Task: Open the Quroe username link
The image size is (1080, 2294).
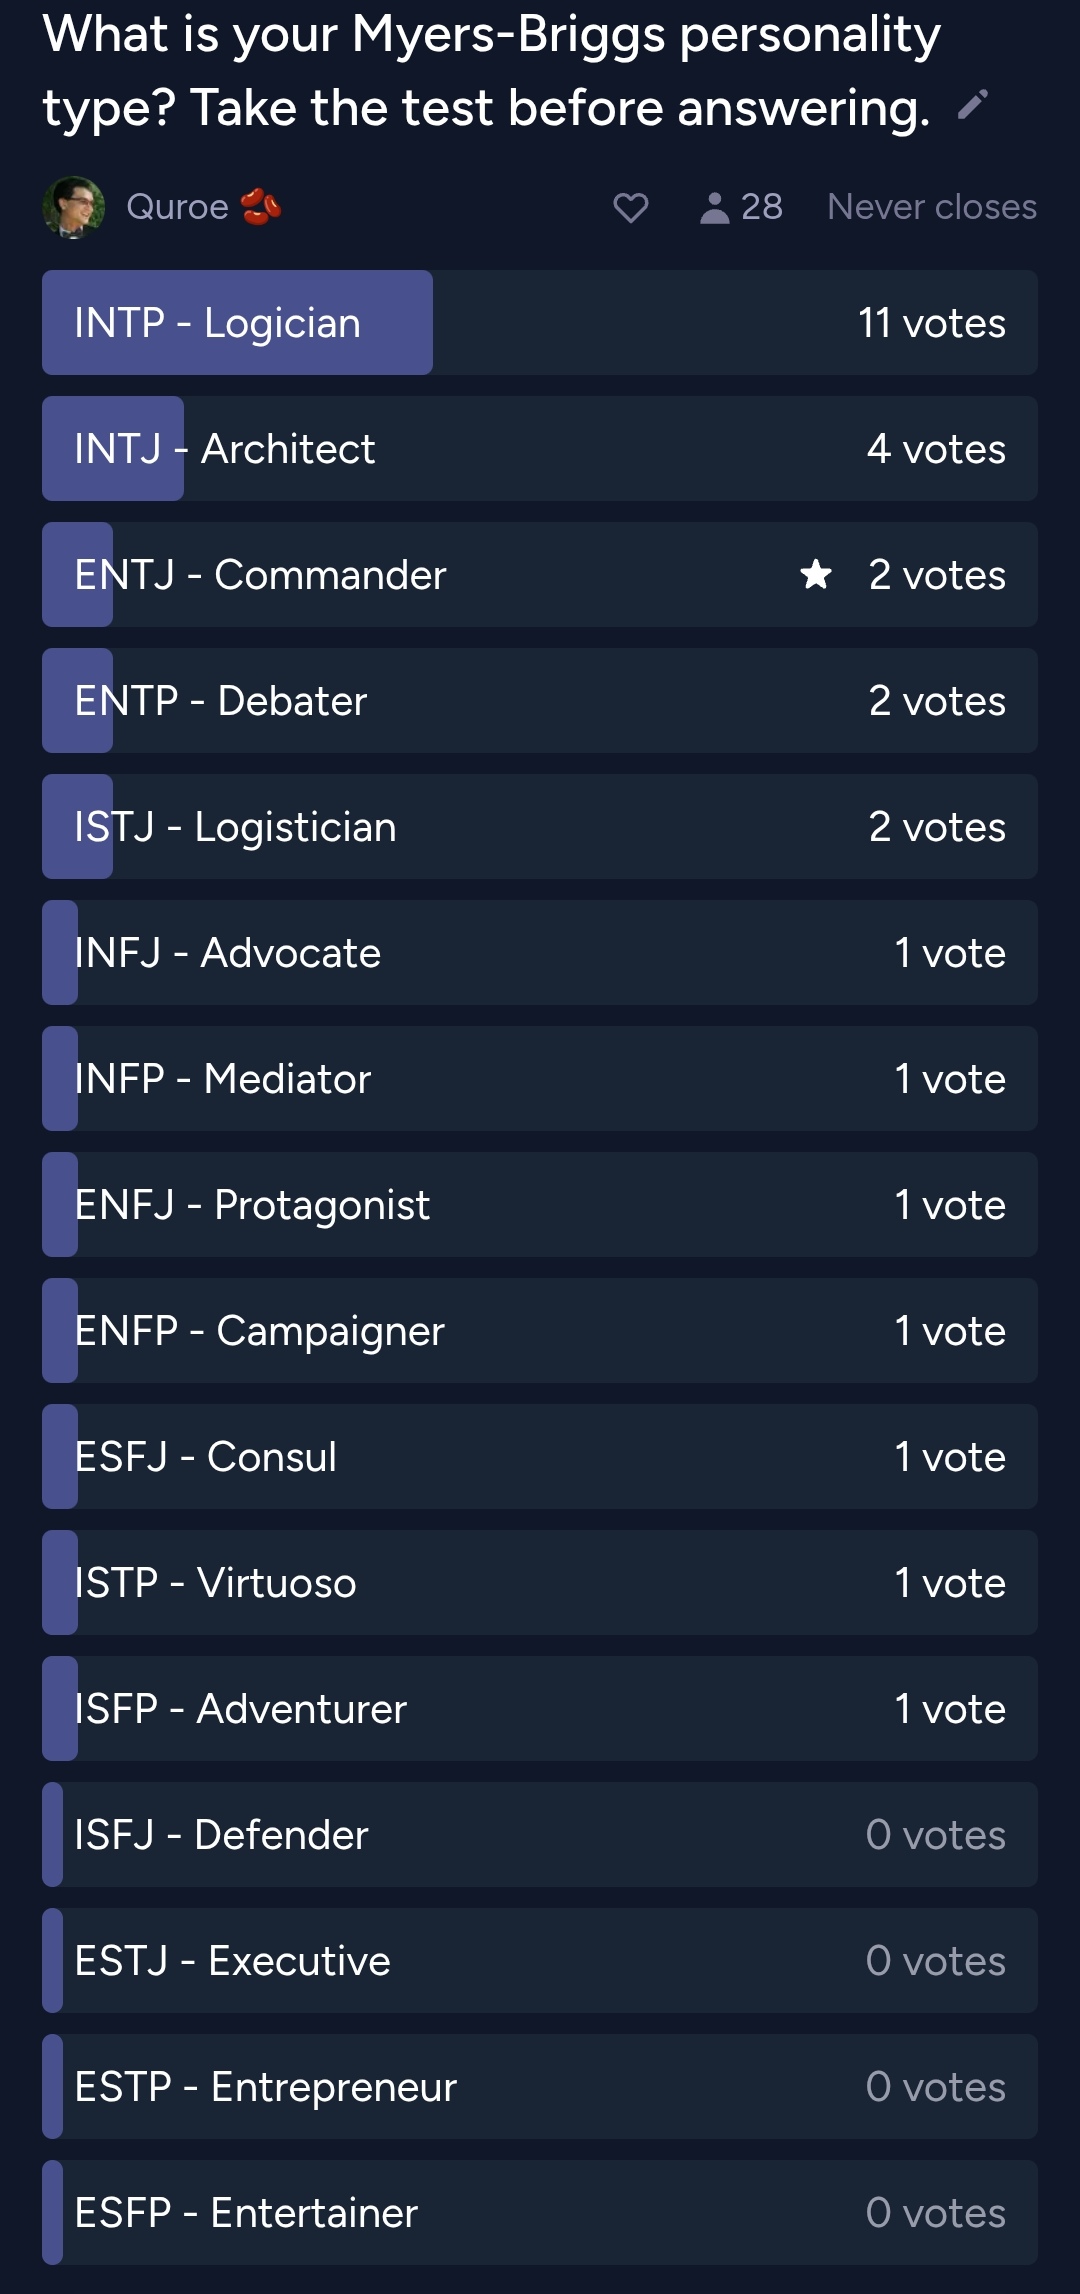Action: click(x=177, y=207)
